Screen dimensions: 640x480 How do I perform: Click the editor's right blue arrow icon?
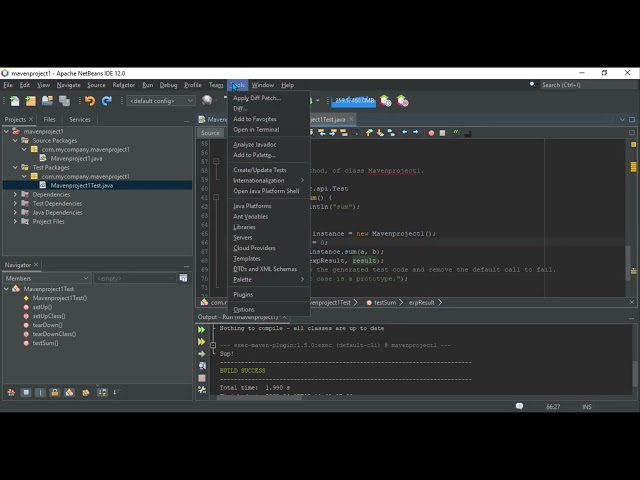(416, 132)
